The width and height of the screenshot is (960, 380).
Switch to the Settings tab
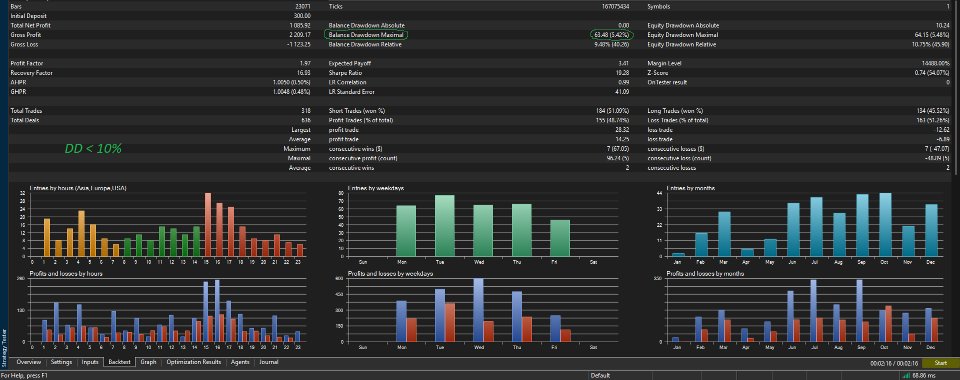pos(61,362)
